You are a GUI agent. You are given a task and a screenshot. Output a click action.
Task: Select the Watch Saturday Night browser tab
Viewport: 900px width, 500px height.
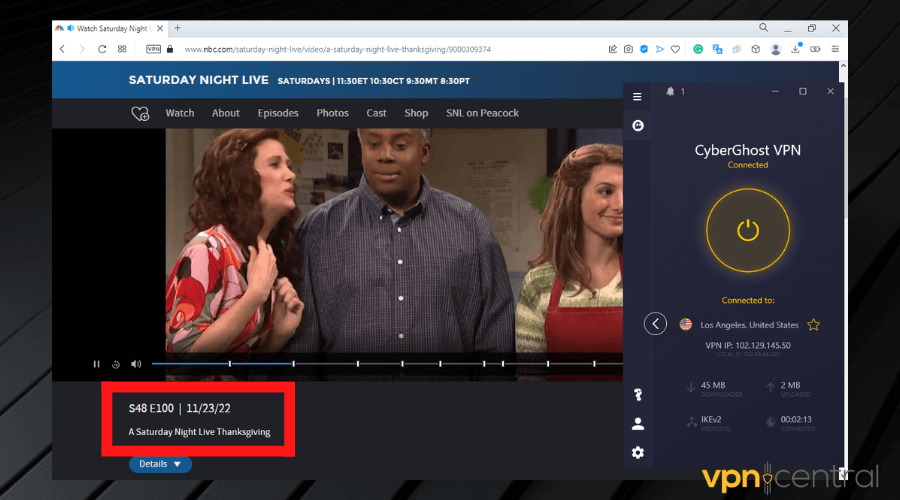[109, 28]
